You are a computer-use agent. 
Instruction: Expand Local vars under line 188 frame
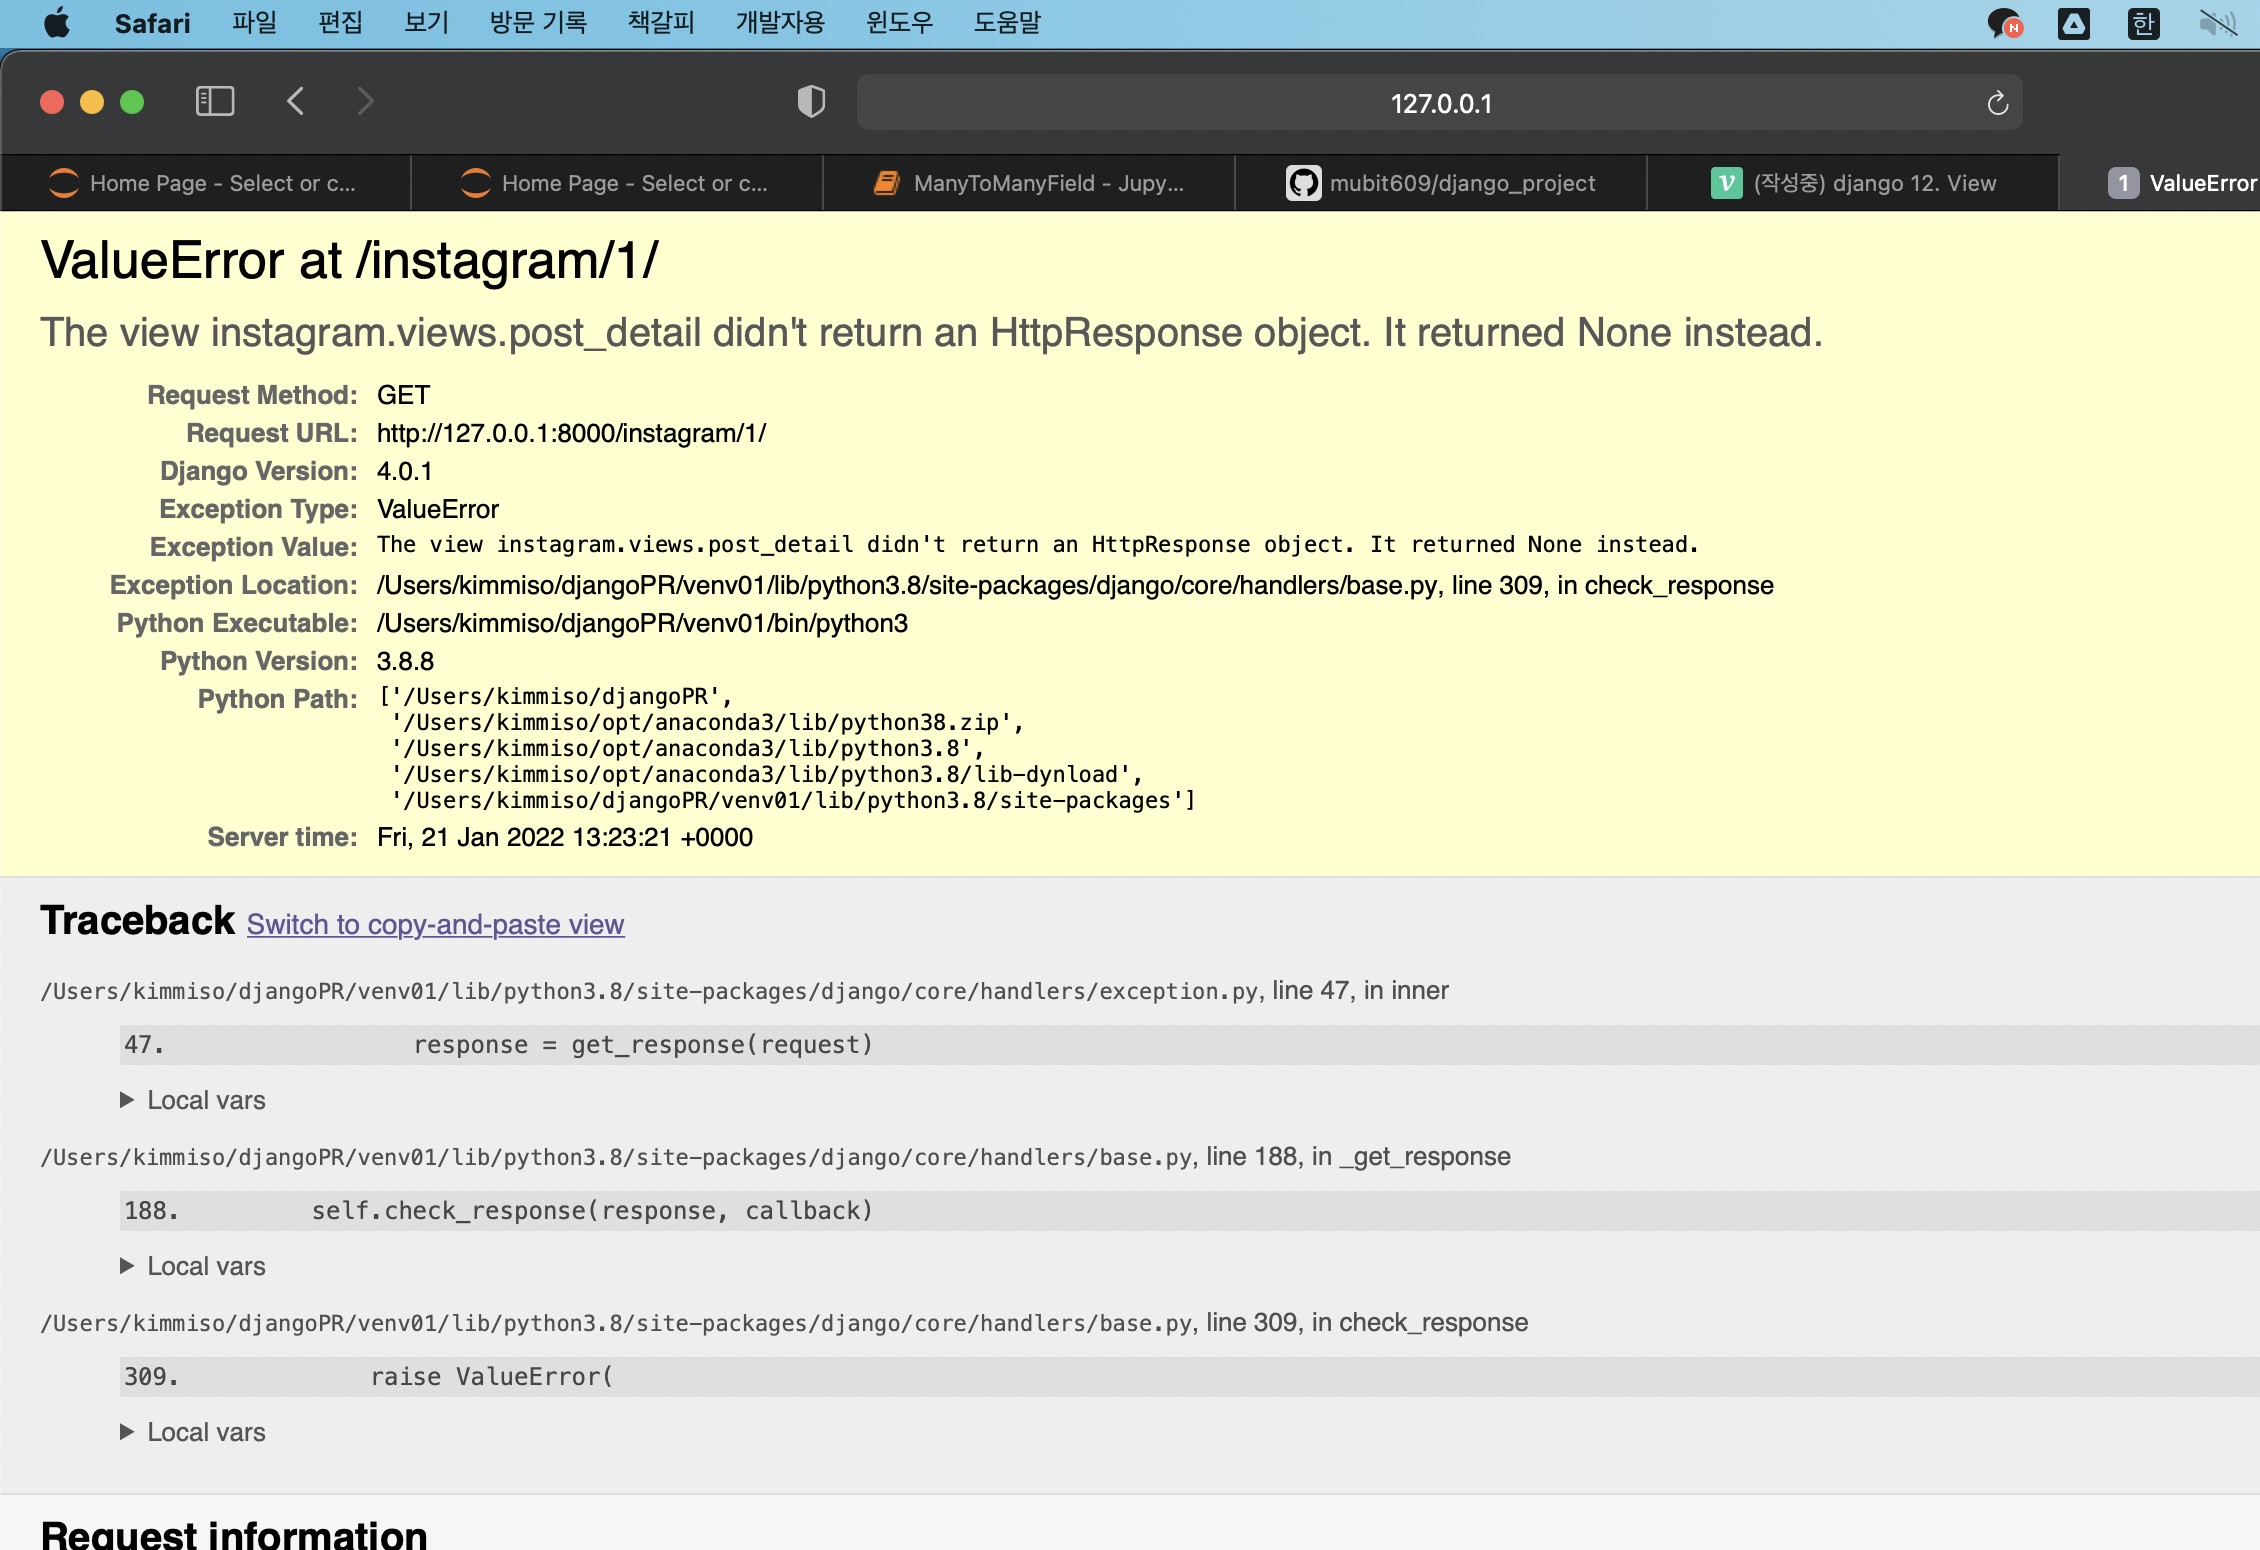coord(192,1266)
